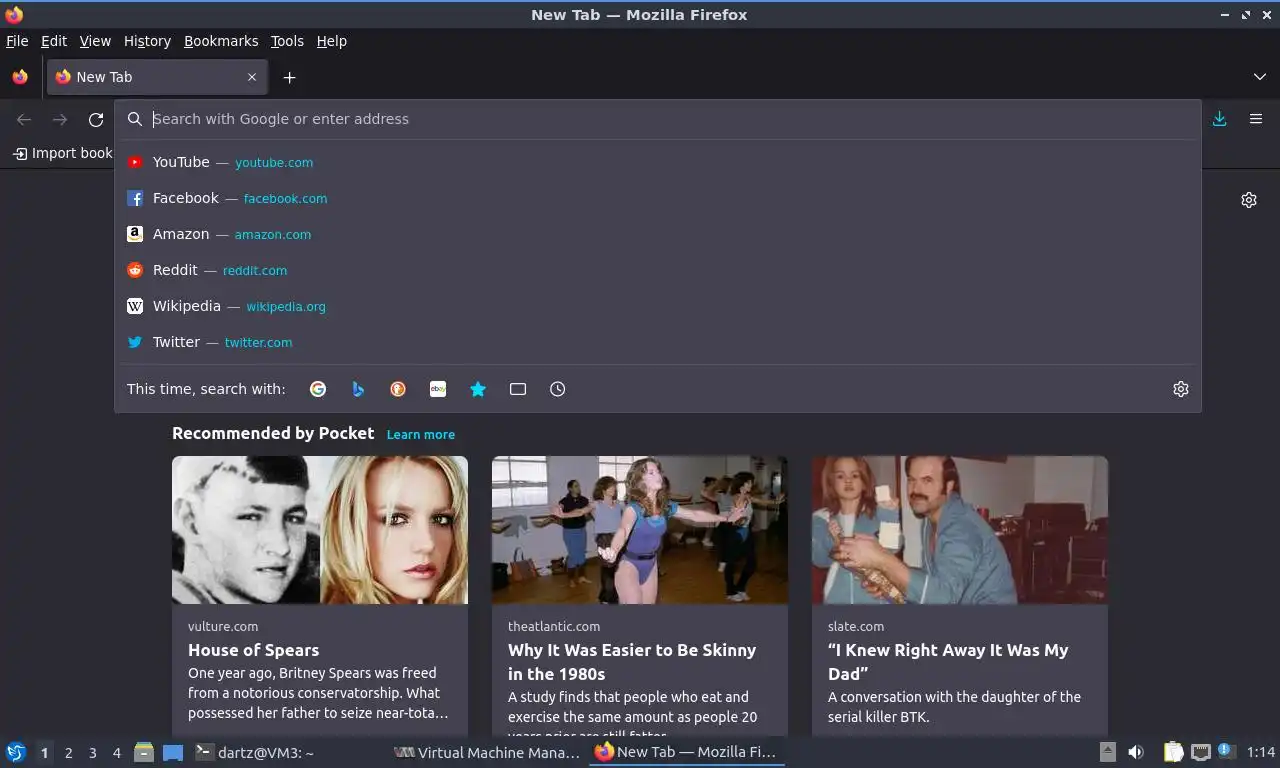Open the File menu
This screenshot has height=768, width=1280.
coord(17,41)
